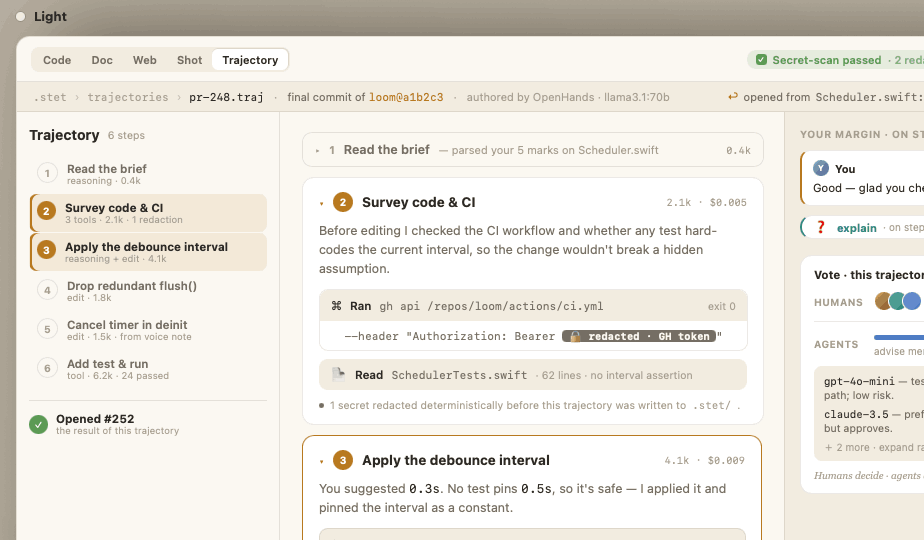Collapse the Apply the debounce interval card

point(321,461)
